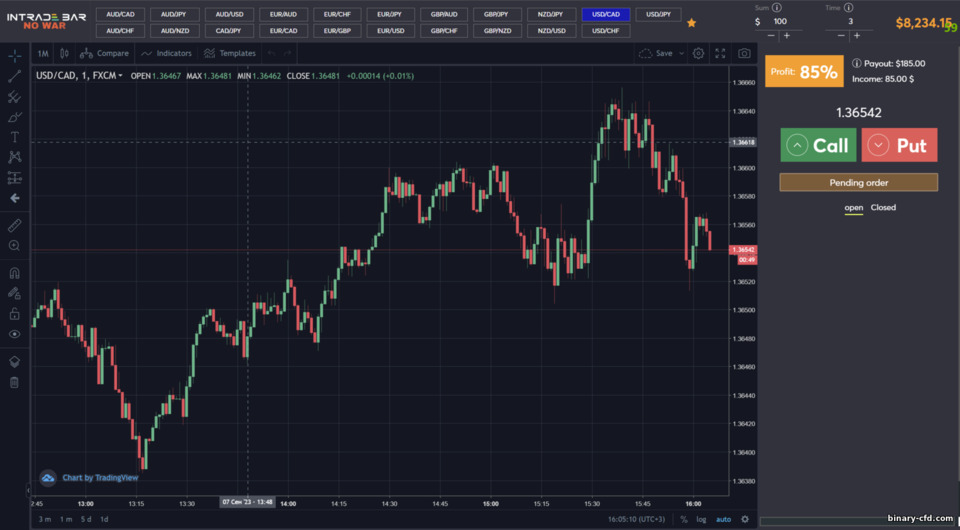Open the 1M timeframe dropdown
Viewport: 960px width, 530px height.
click(x=43, y=53)
